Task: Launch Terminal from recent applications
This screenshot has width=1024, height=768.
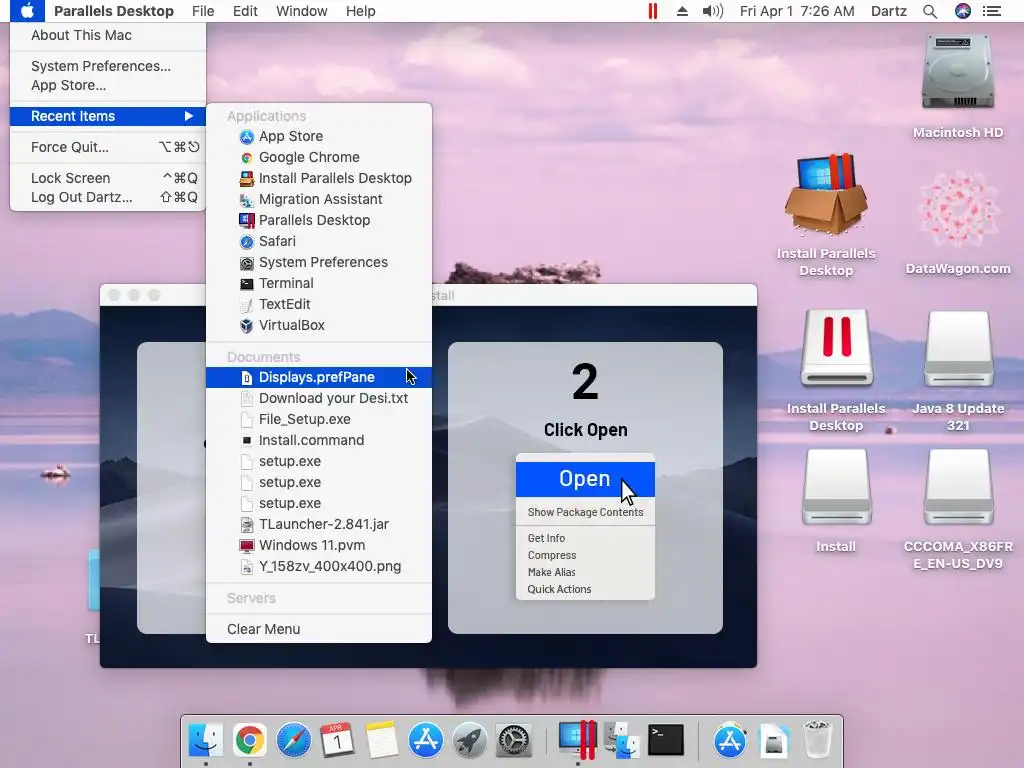Action: tap(319, 283)
